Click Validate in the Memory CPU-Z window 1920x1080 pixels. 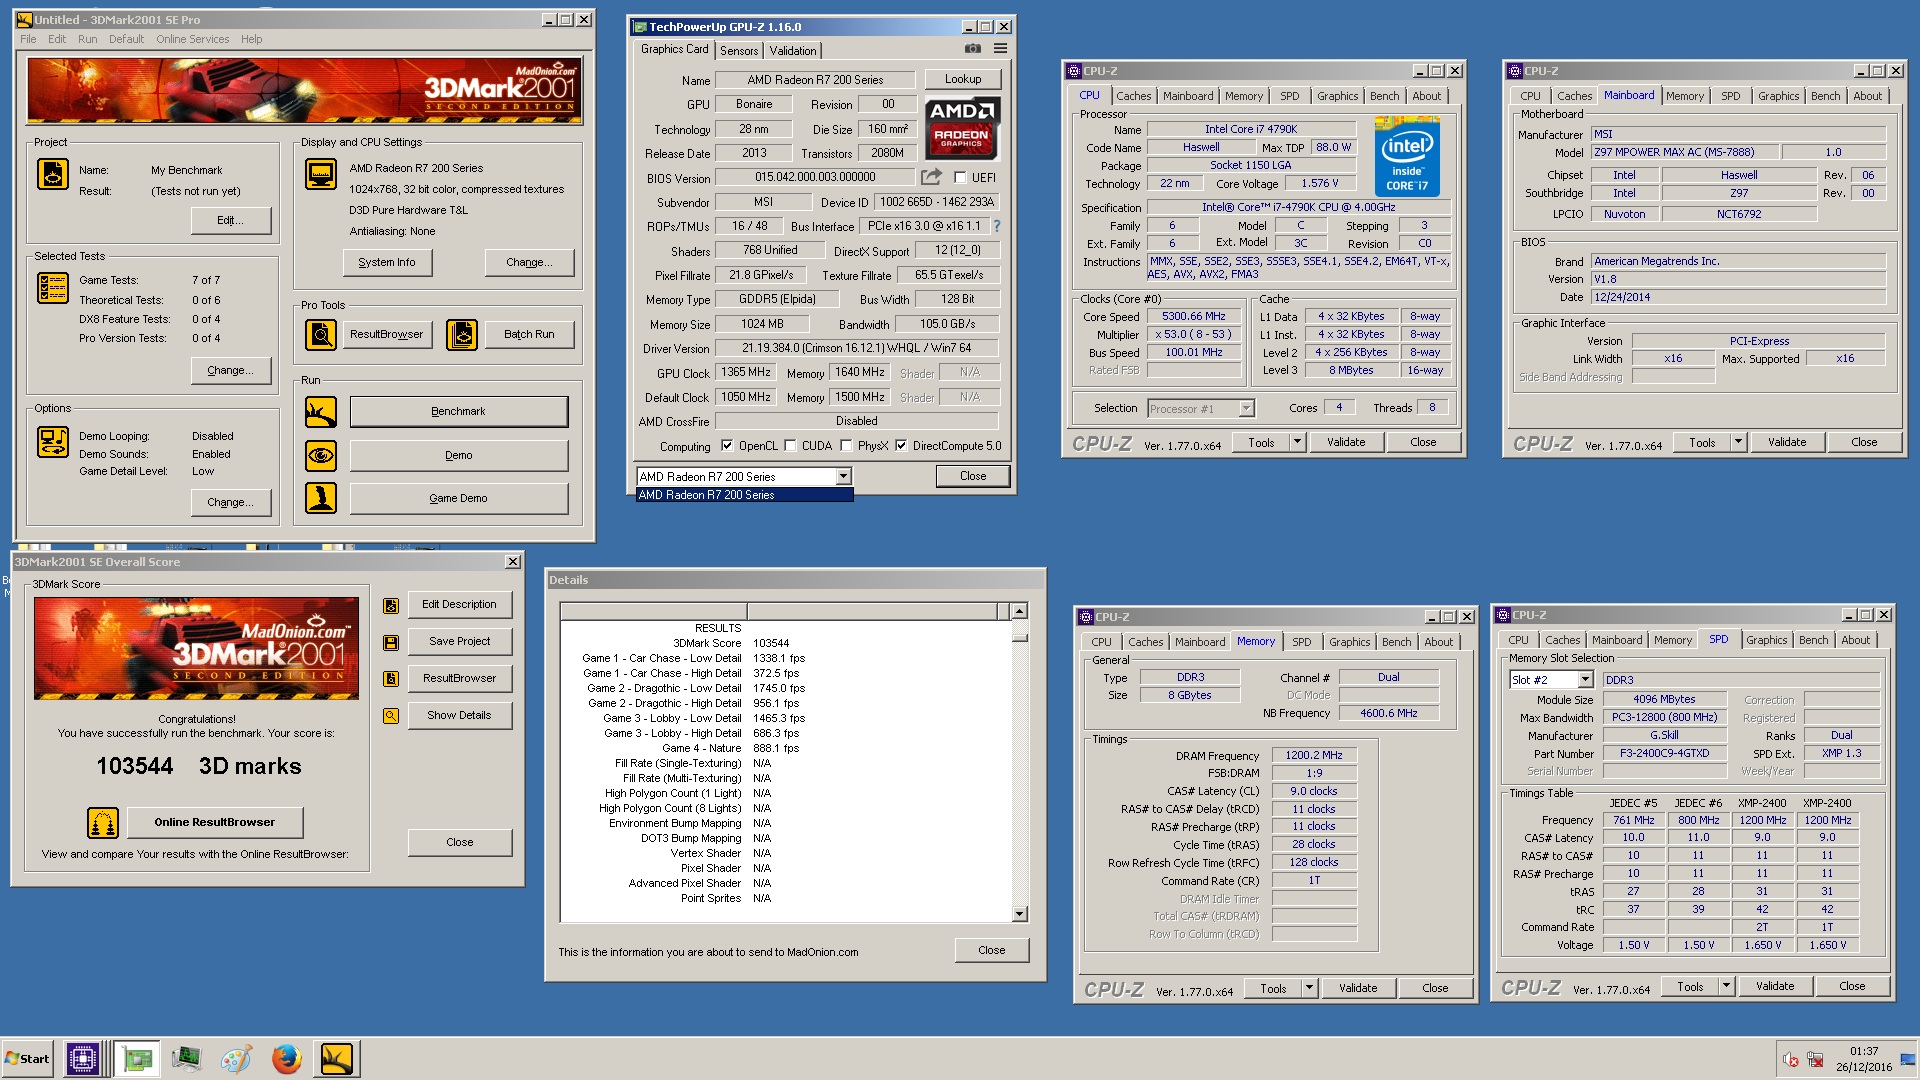(x=1358, y=988)
